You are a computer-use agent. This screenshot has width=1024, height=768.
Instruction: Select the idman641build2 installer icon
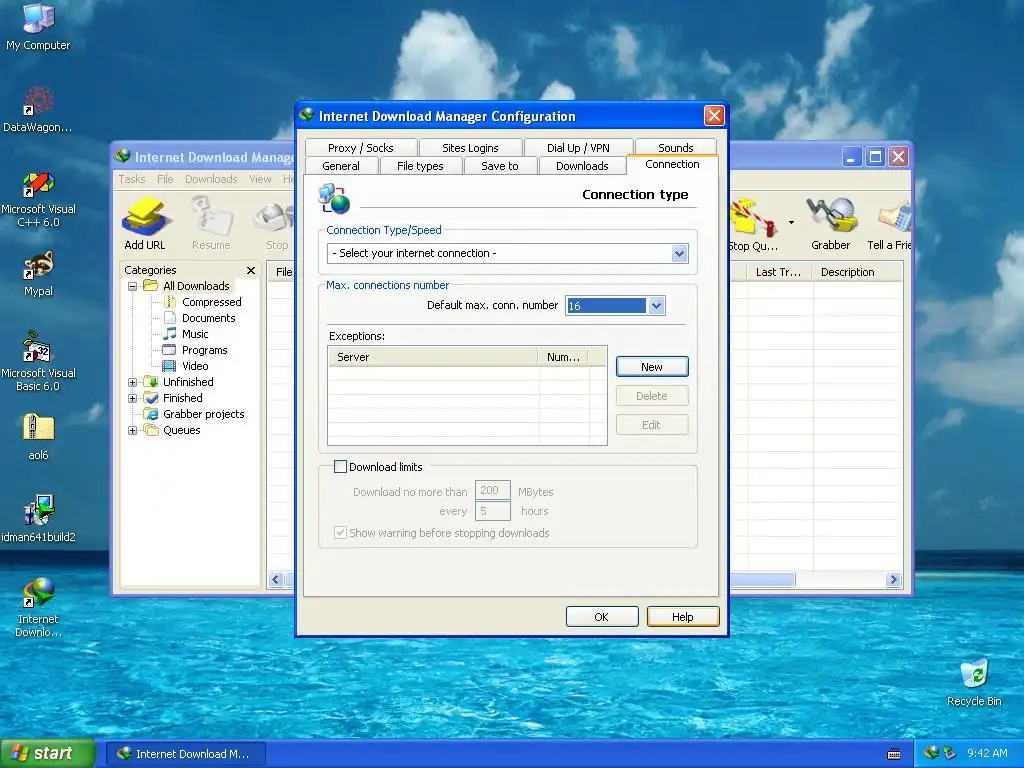[38, 519]
